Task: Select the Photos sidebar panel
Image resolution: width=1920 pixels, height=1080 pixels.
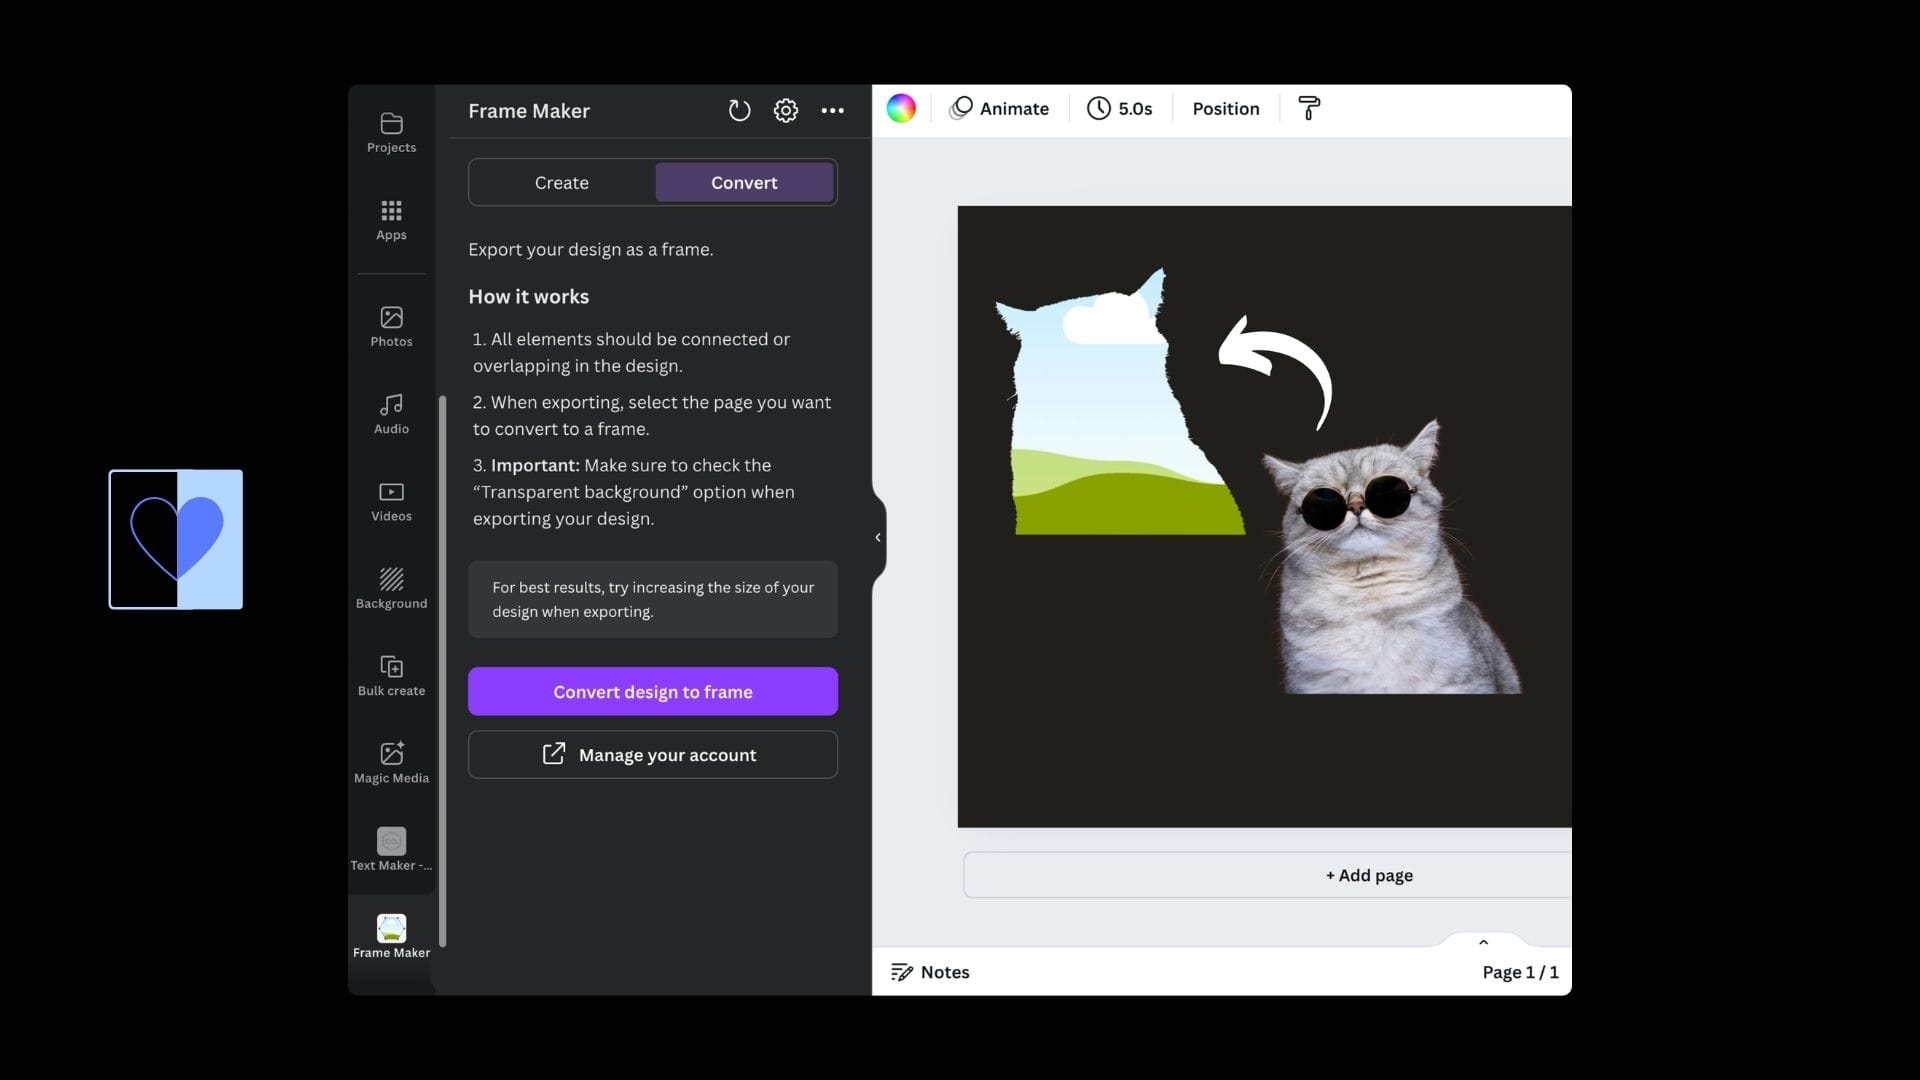Action: 390,326
